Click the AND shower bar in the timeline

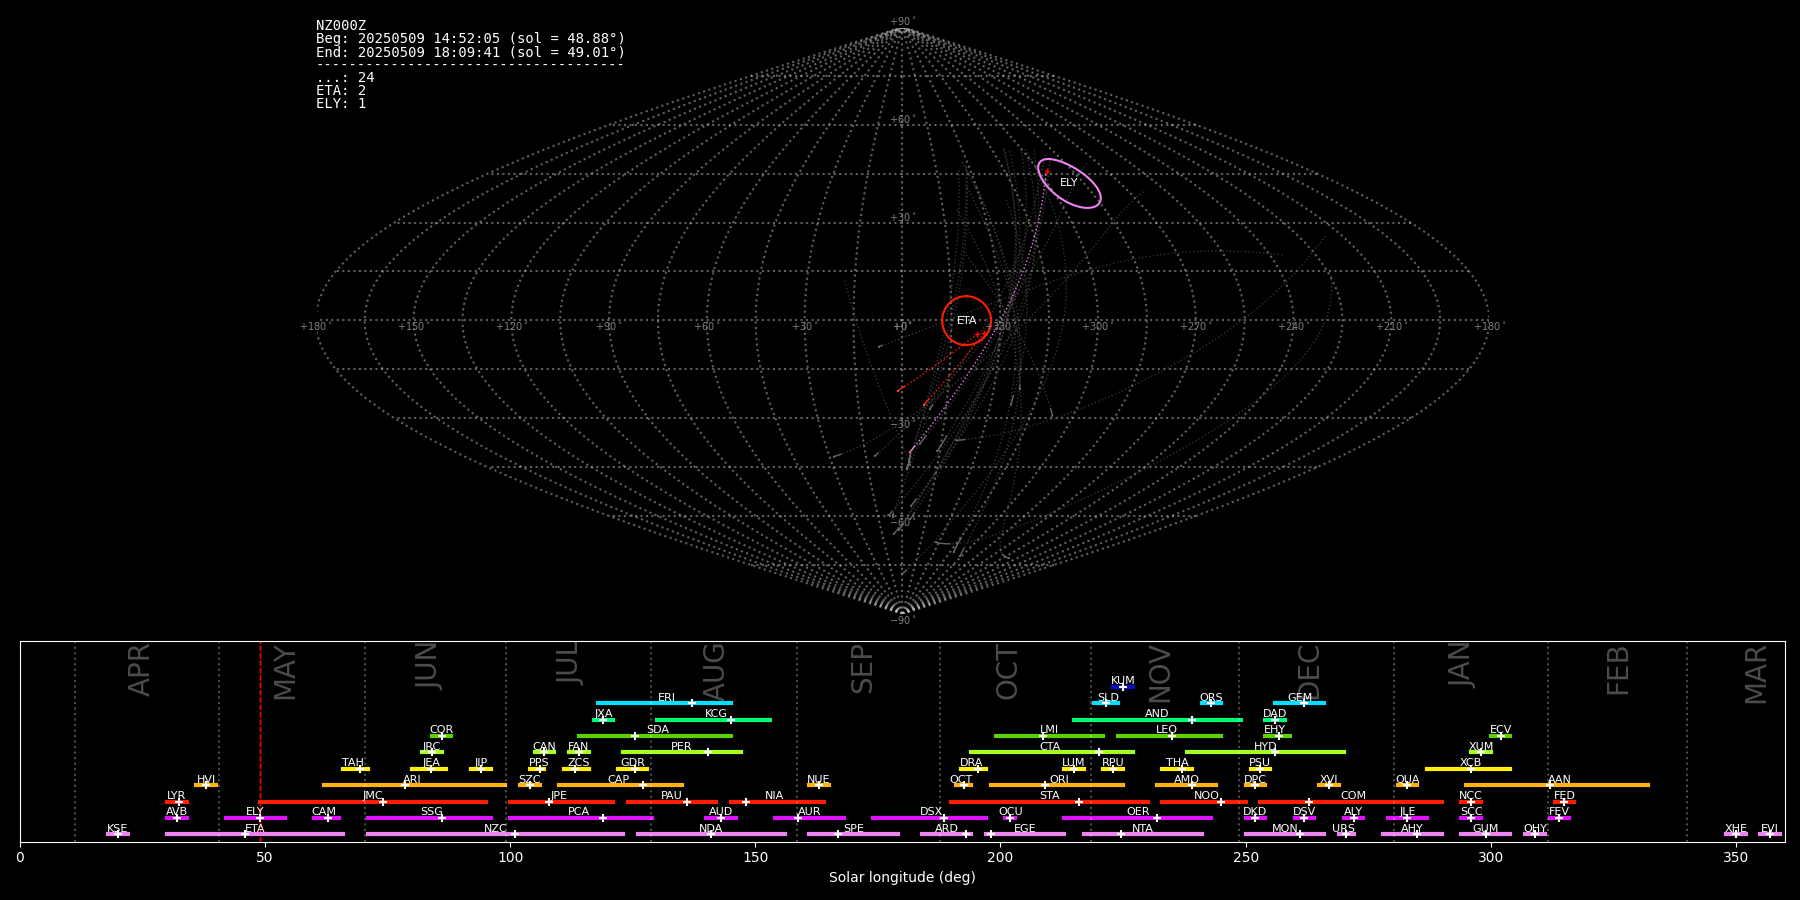pos(1157,719)
